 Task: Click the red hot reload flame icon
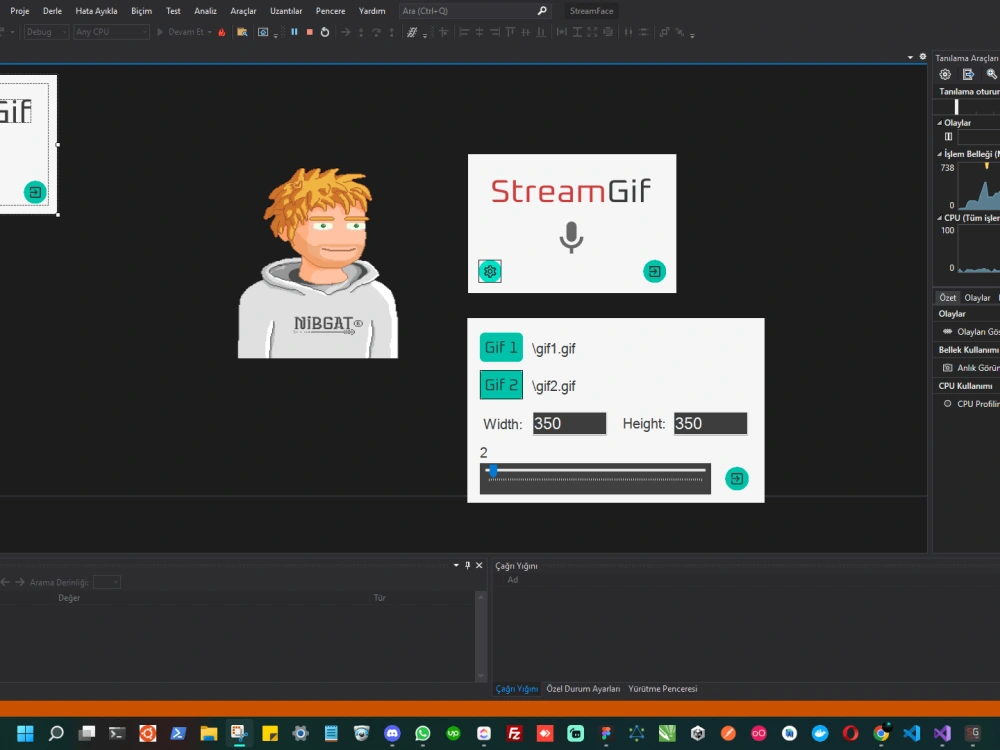pyautogui.click(x=222, y=32)
